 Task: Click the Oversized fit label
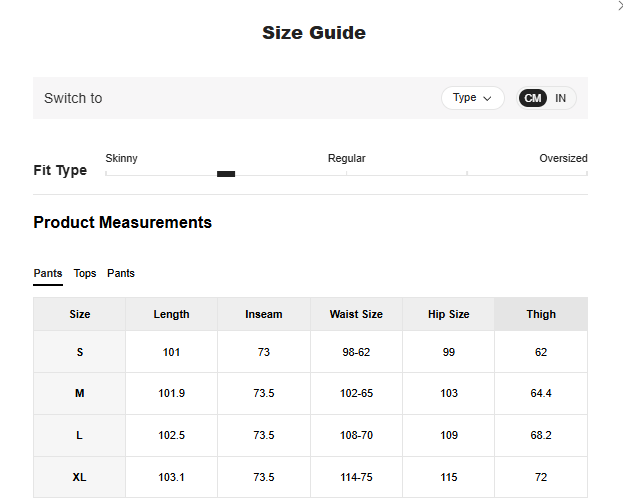tap(563, 158)
